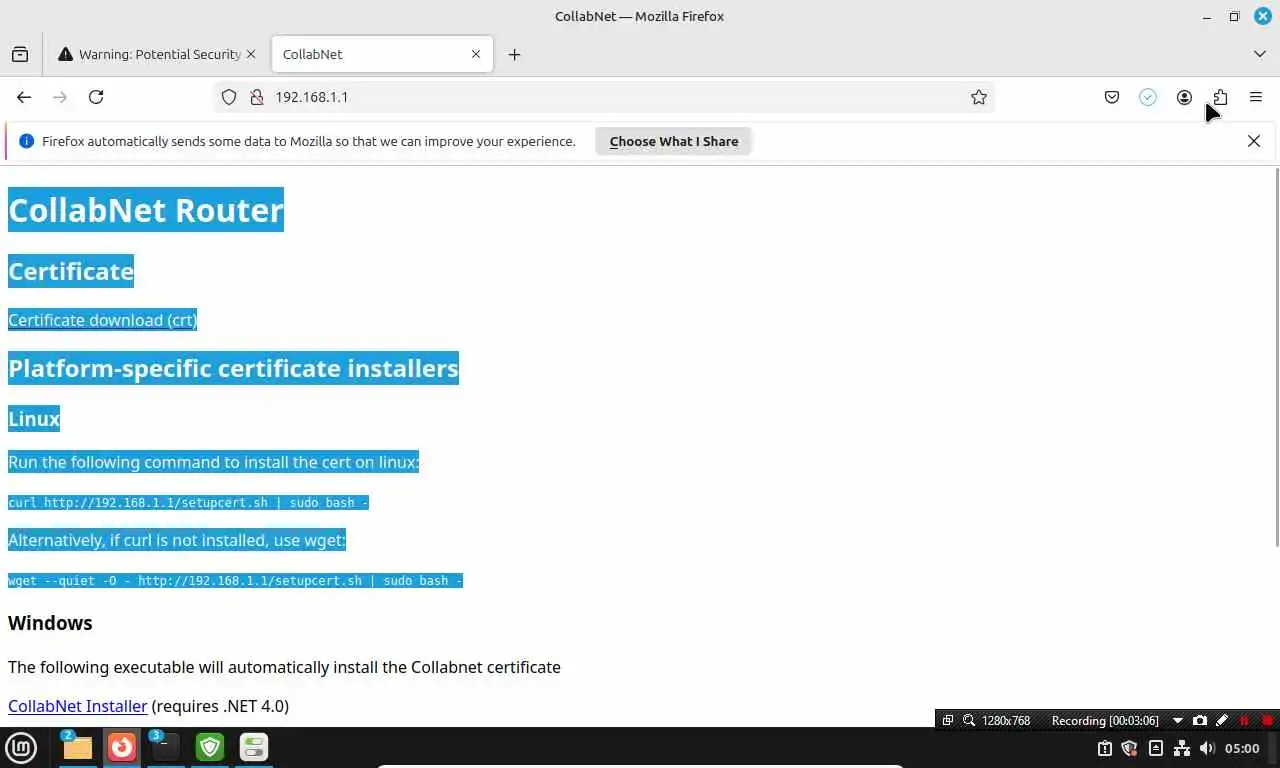1280x768 pixels.
Task: Pause the recording with red pause button
Action: [x=1244, y=720]
